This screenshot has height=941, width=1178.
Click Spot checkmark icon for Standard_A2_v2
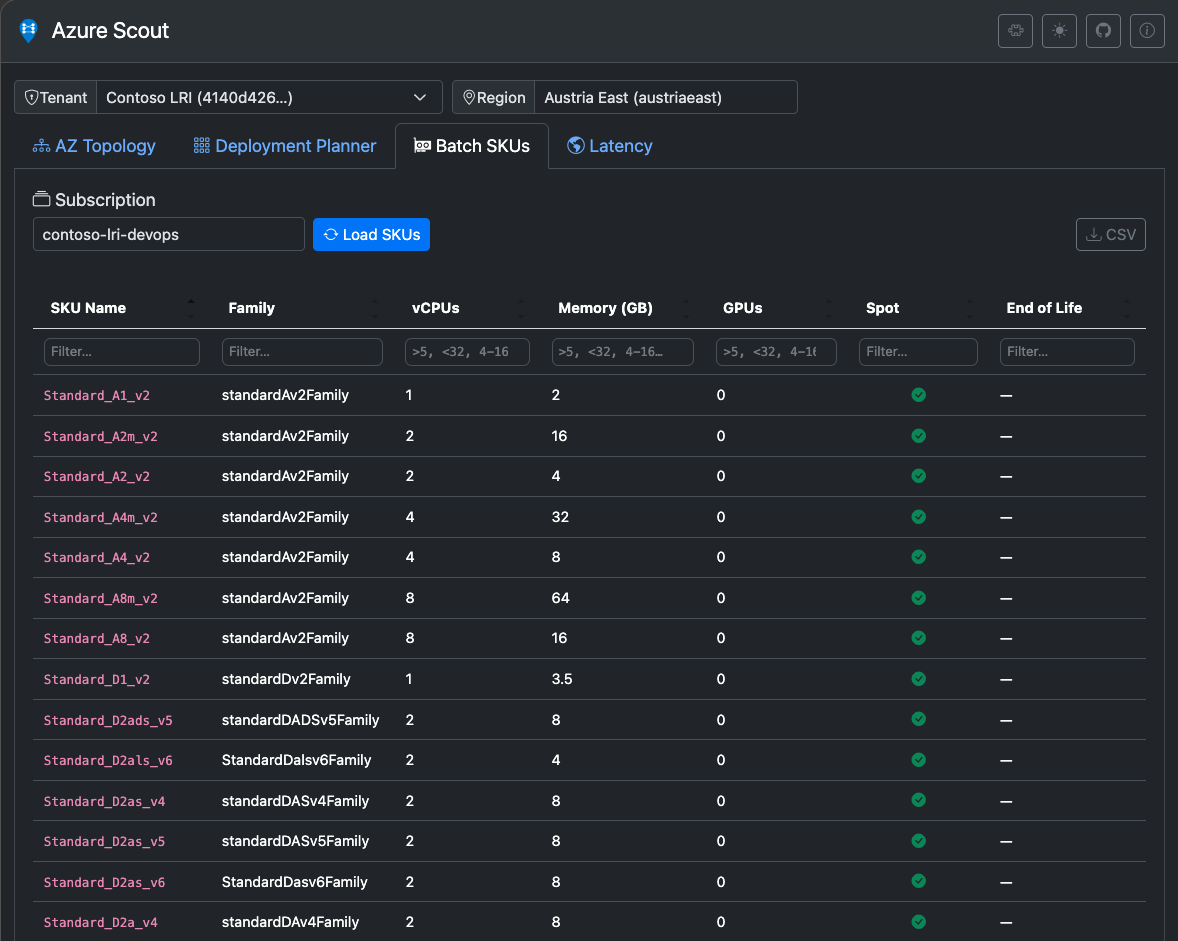coord(918,475)
